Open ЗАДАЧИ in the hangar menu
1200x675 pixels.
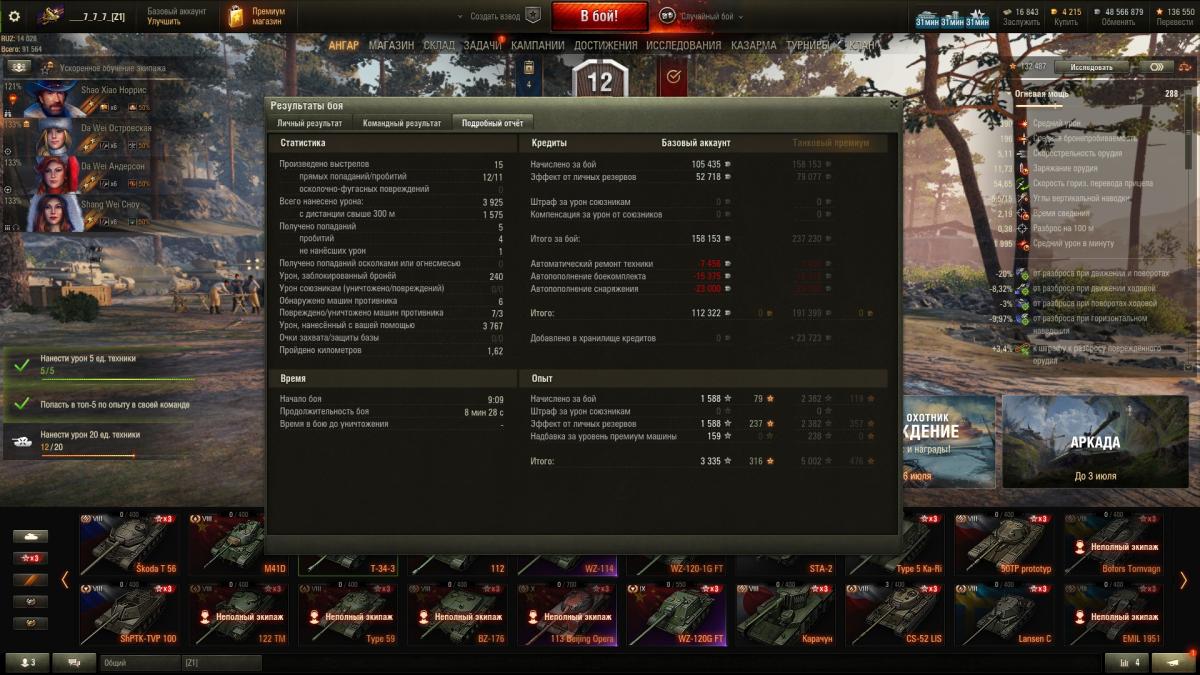pyautogui.click(x=483, y=46)
